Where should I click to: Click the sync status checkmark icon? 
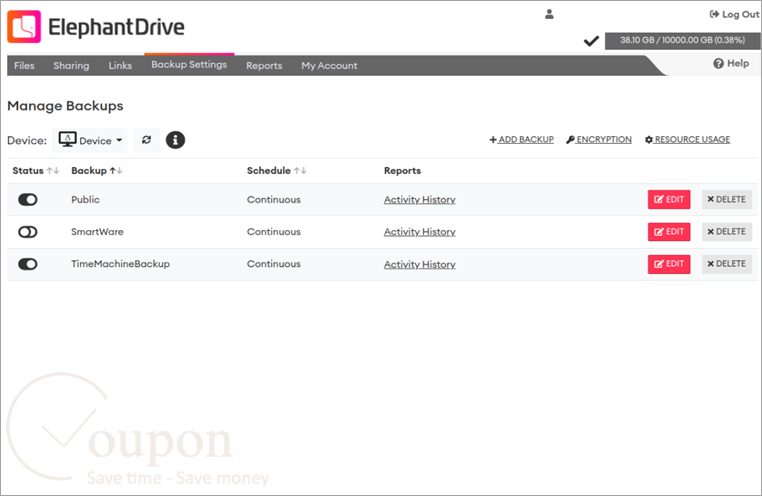coord(591,41)
